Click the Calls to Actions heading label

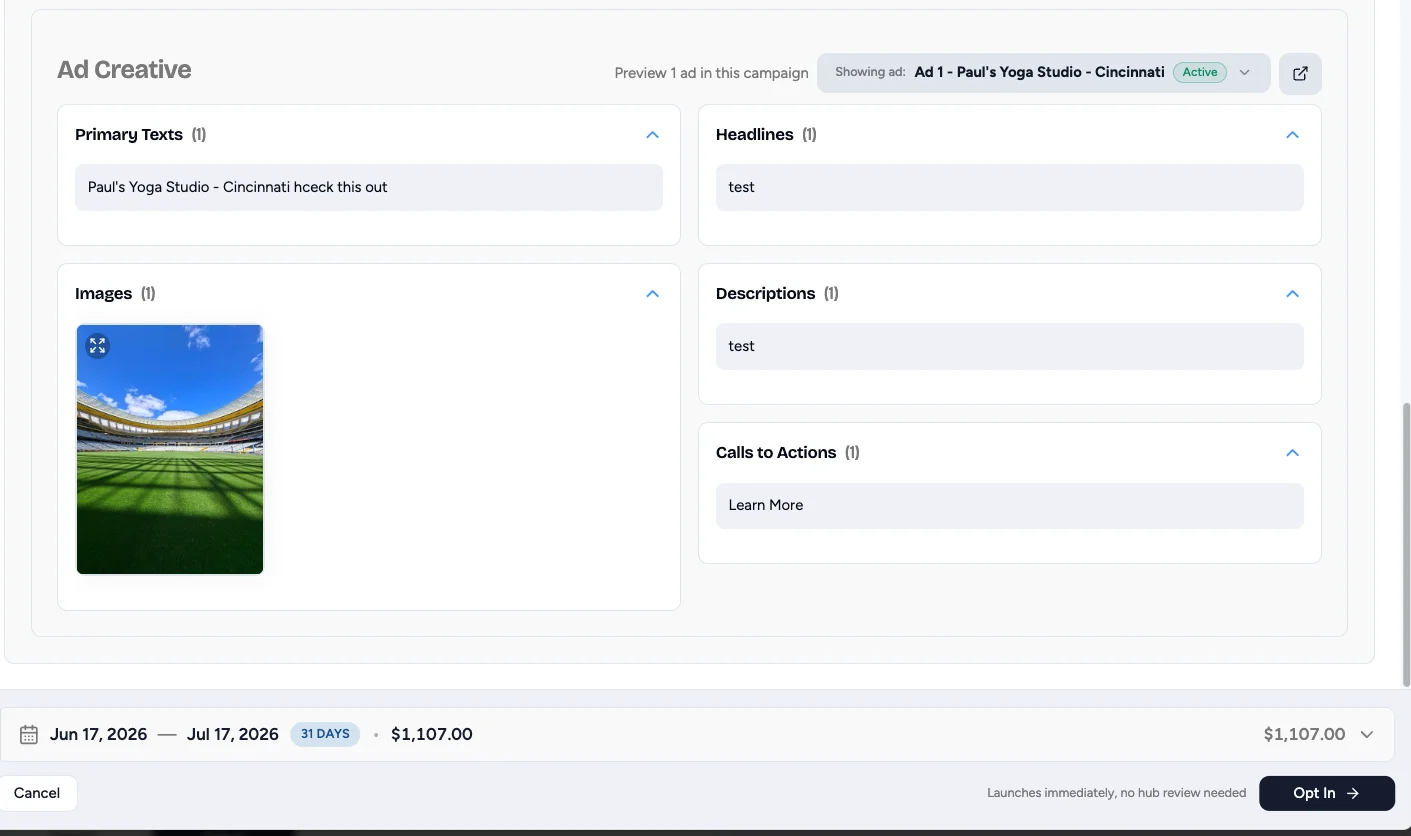point(776,452)
